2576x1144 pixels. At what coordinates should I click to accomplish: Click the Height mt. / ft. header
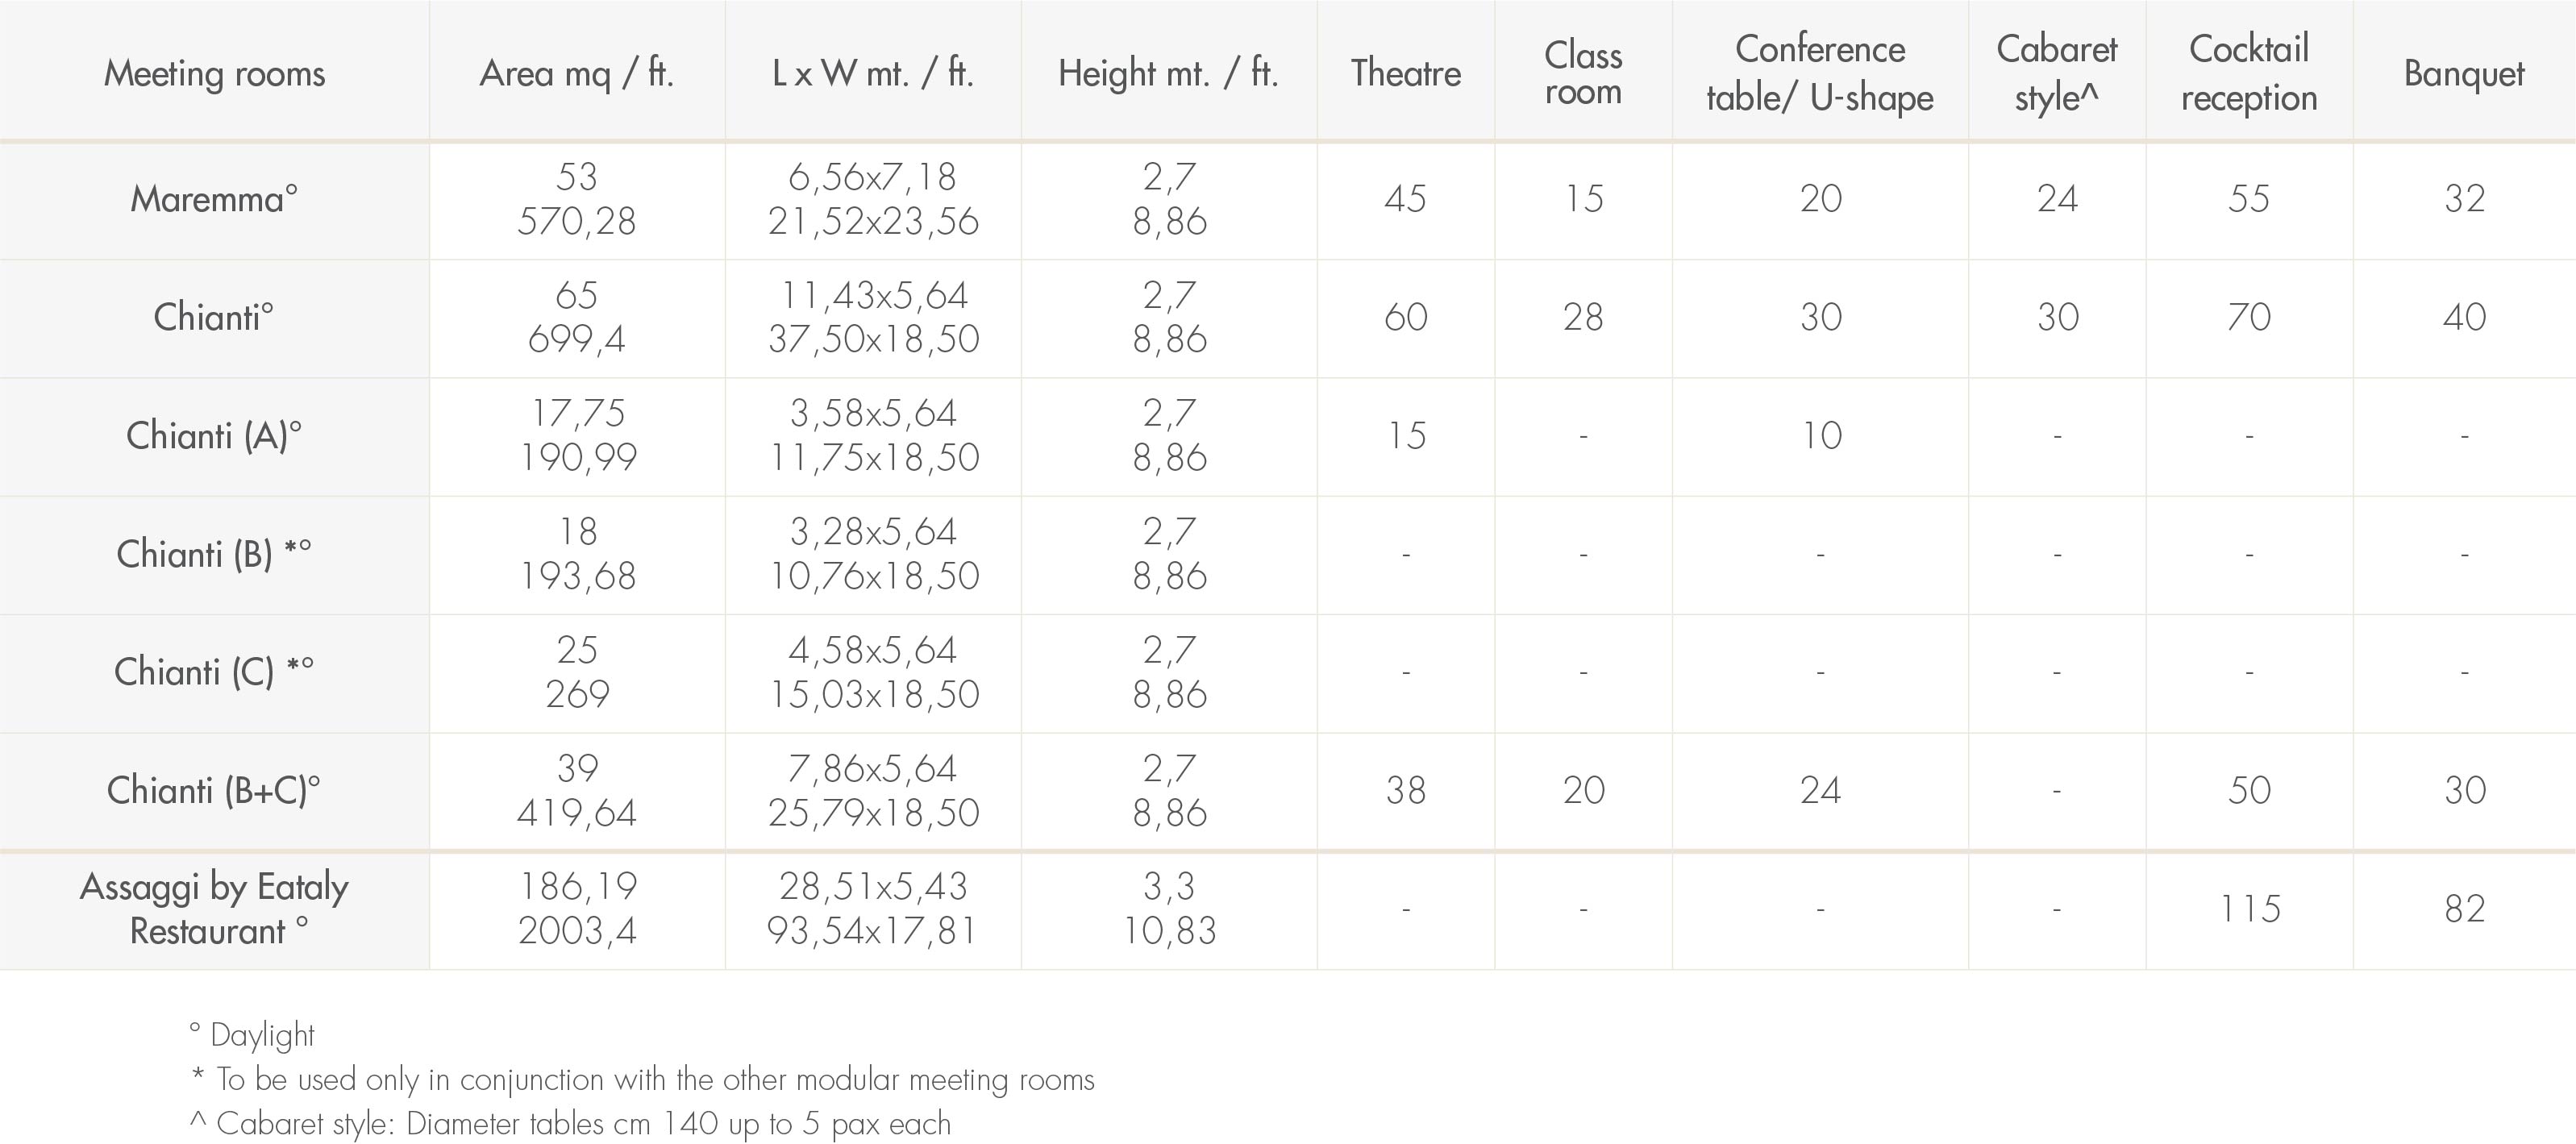pyautogui.click(x=1168, y=73)
